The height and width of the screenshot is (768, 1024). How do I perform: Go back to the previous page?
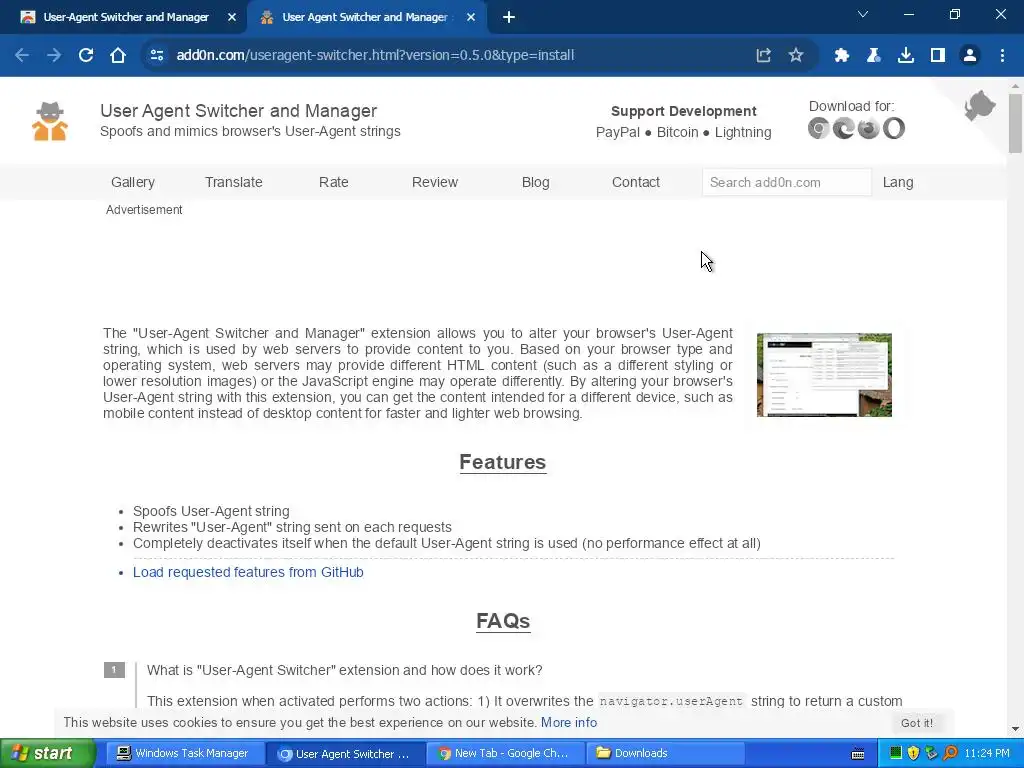[x=22, y=56]
